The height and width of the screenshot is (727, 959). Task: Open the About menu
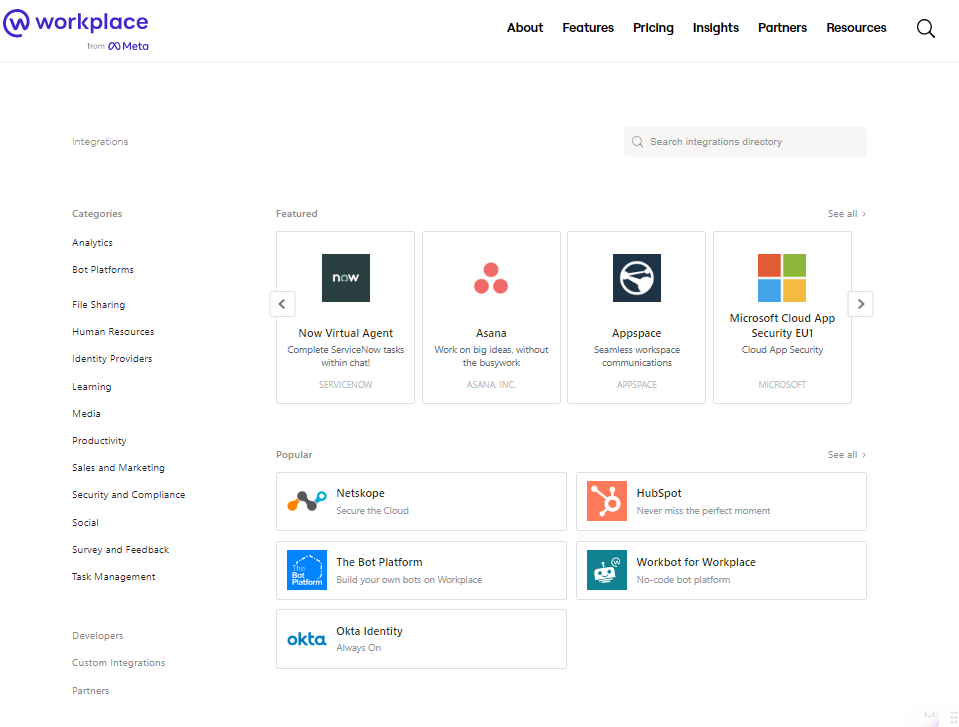pos(525,28)
